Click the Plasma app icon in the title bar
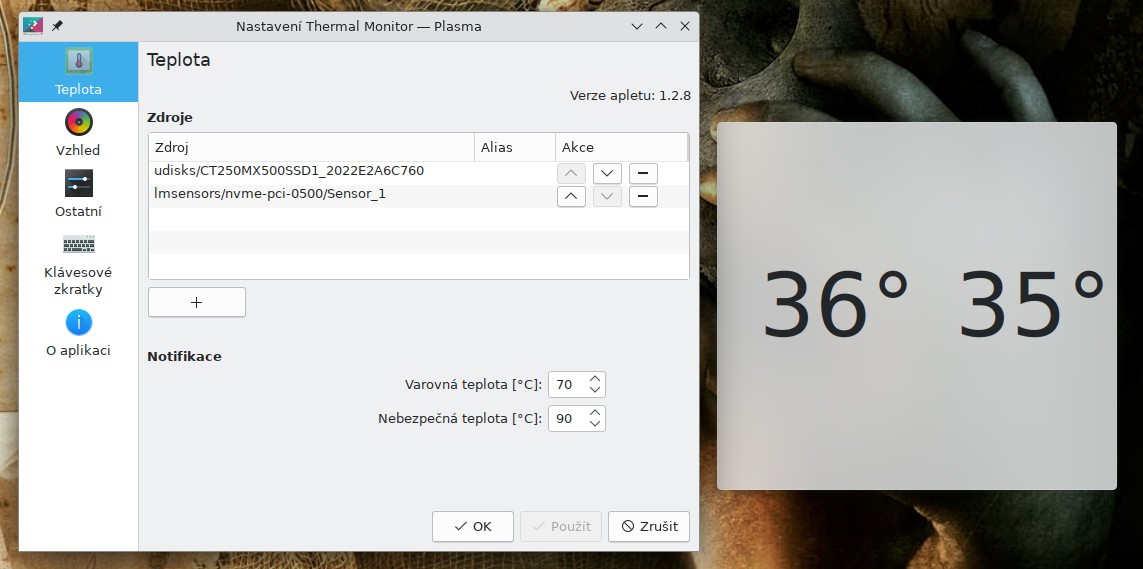 [x=33, y=26]
